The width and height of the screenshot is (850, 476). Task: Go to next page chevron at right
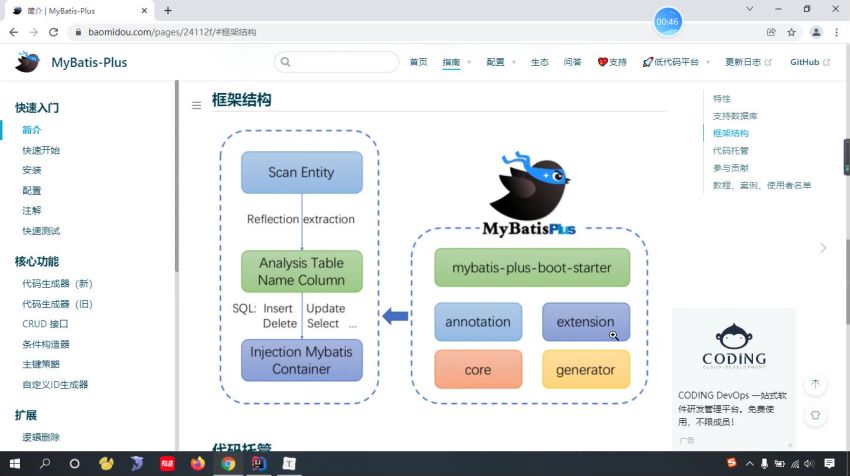coord(823,248)
